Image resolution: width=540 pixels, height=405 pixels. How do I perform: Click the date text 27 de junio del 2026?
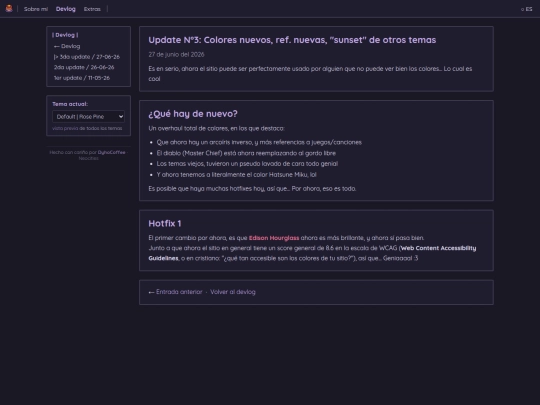pos(176,54)
